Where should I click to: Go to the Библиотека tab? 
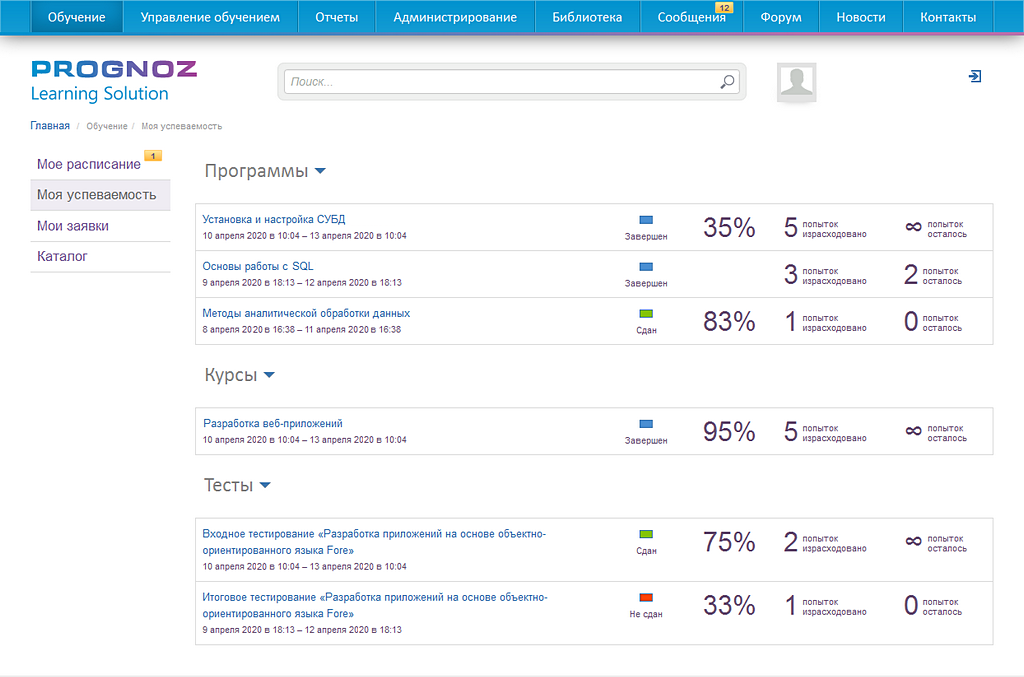tap(587, 17)
